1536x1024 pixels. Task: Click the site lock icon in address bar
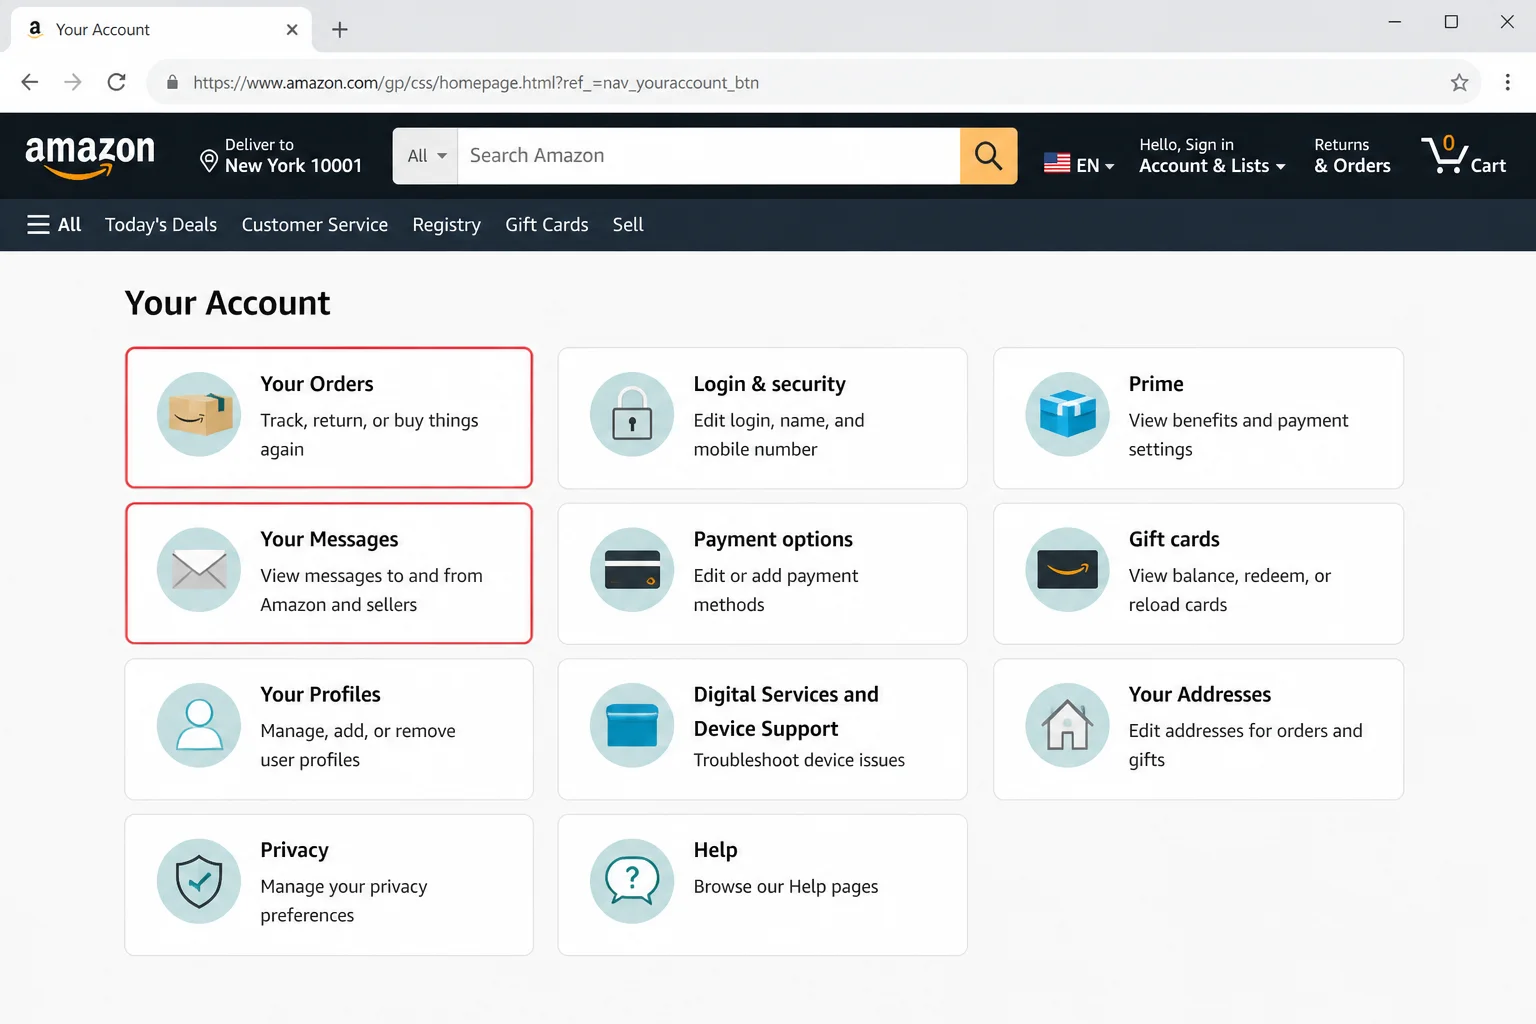(172, 82)
